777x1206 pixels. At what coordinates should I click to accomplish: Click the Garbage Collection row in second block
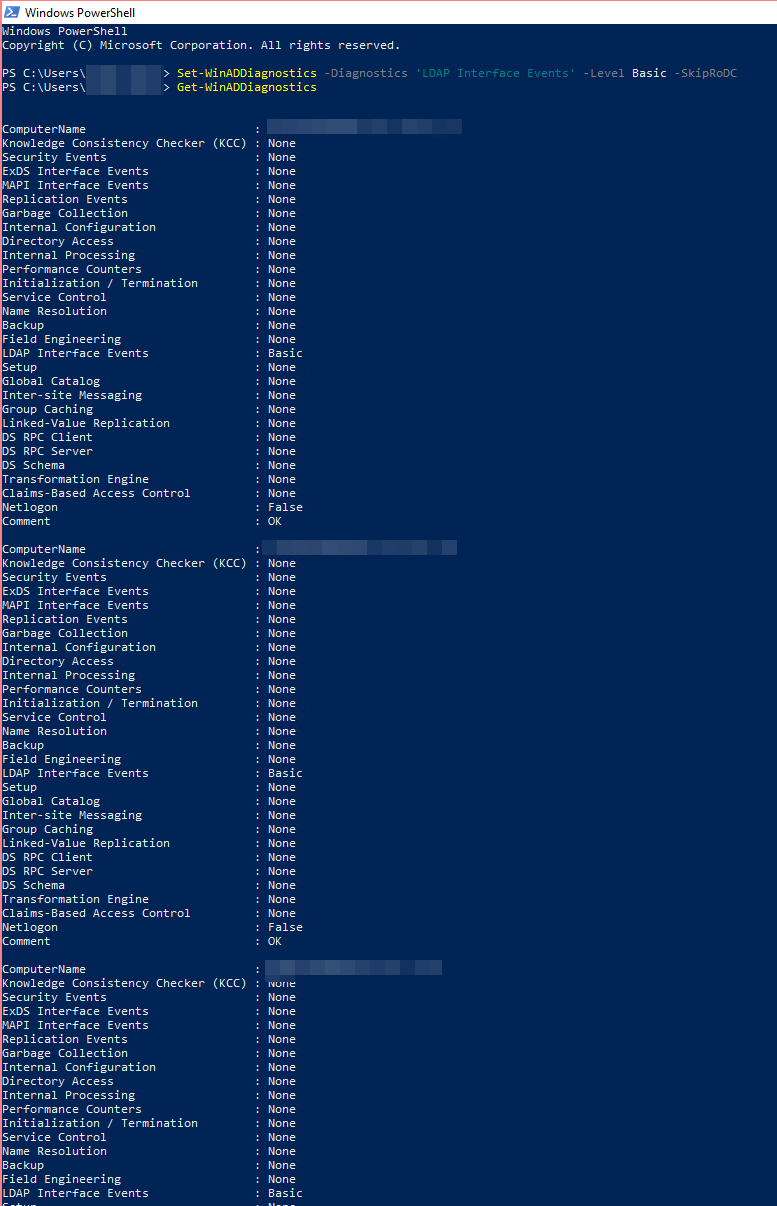pos(65,633)
